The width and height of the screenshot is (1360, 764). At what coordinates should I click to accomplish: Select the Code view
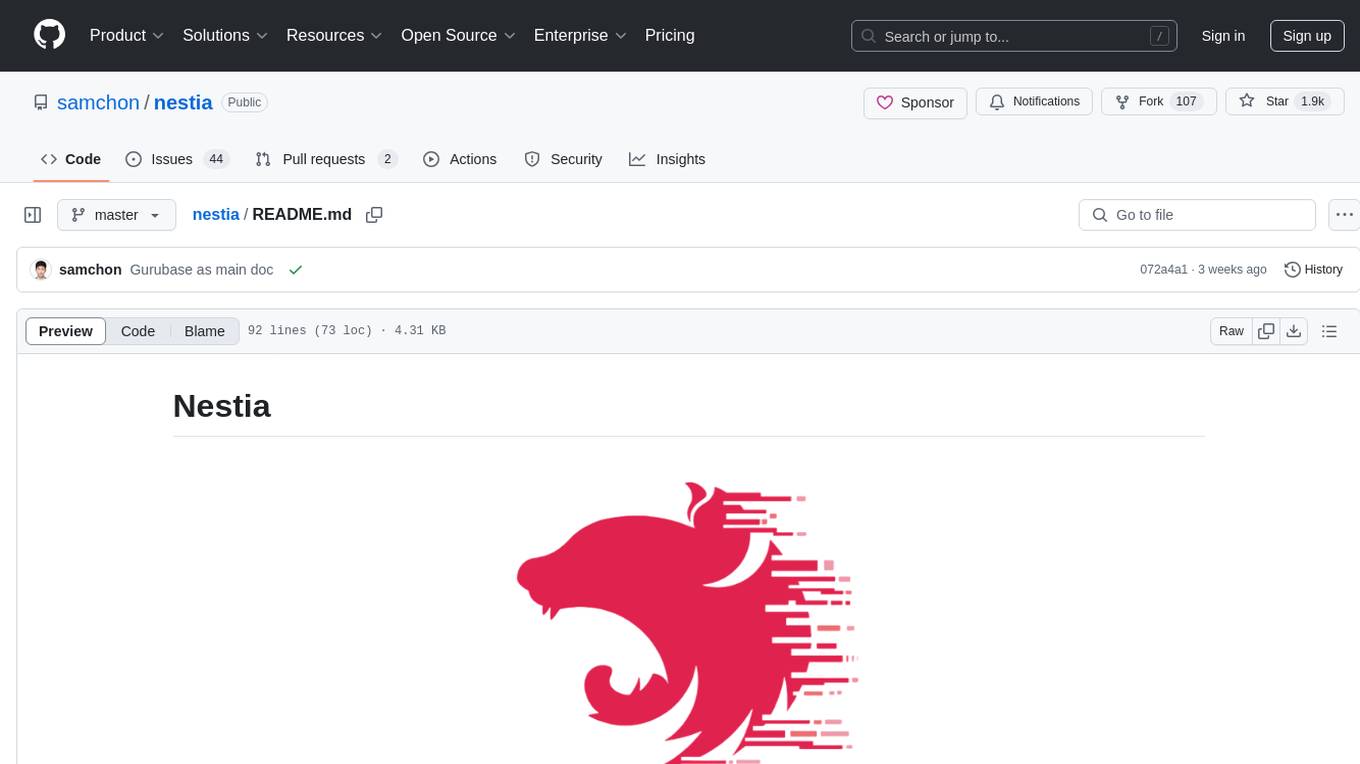[x=138, y=331]
